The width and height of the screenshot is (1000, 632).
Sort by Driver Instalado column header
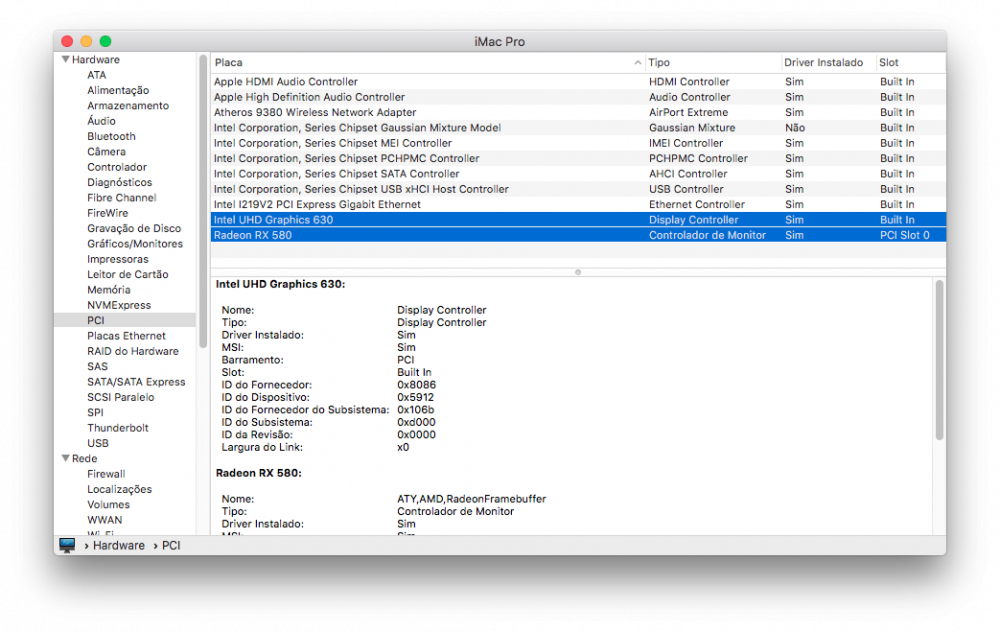(x=823, y=62)
